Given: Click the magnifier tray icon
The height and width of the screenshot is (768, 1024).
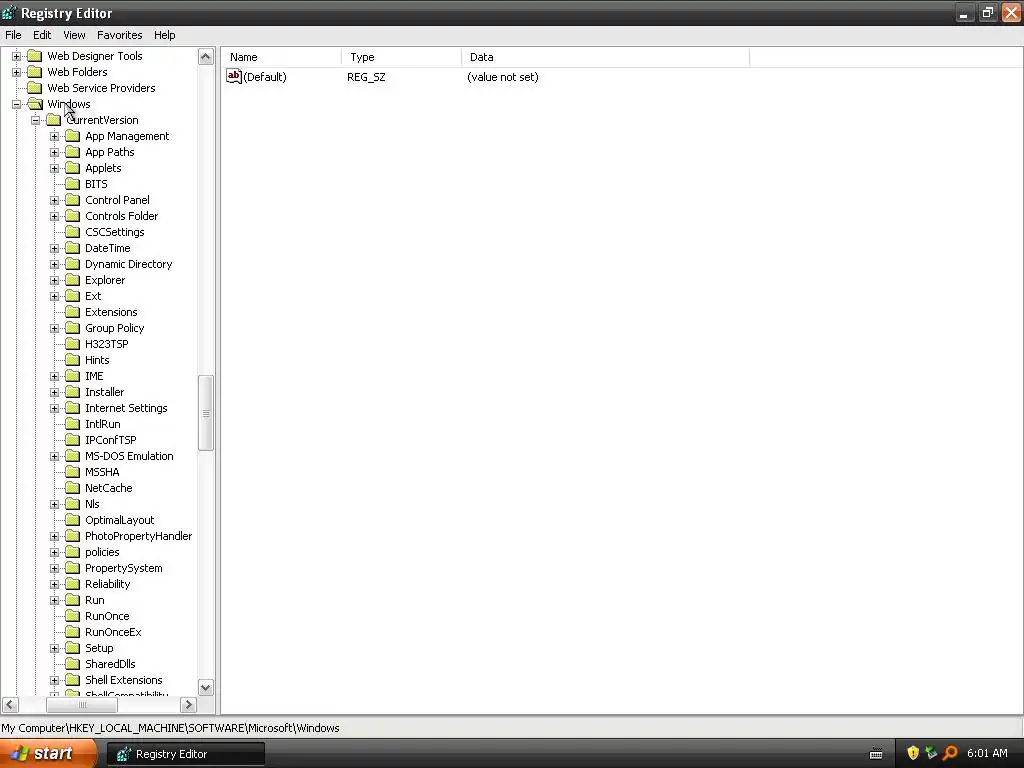Looking at the screenshot, I should pyautogui.click(x=950, y=753).
